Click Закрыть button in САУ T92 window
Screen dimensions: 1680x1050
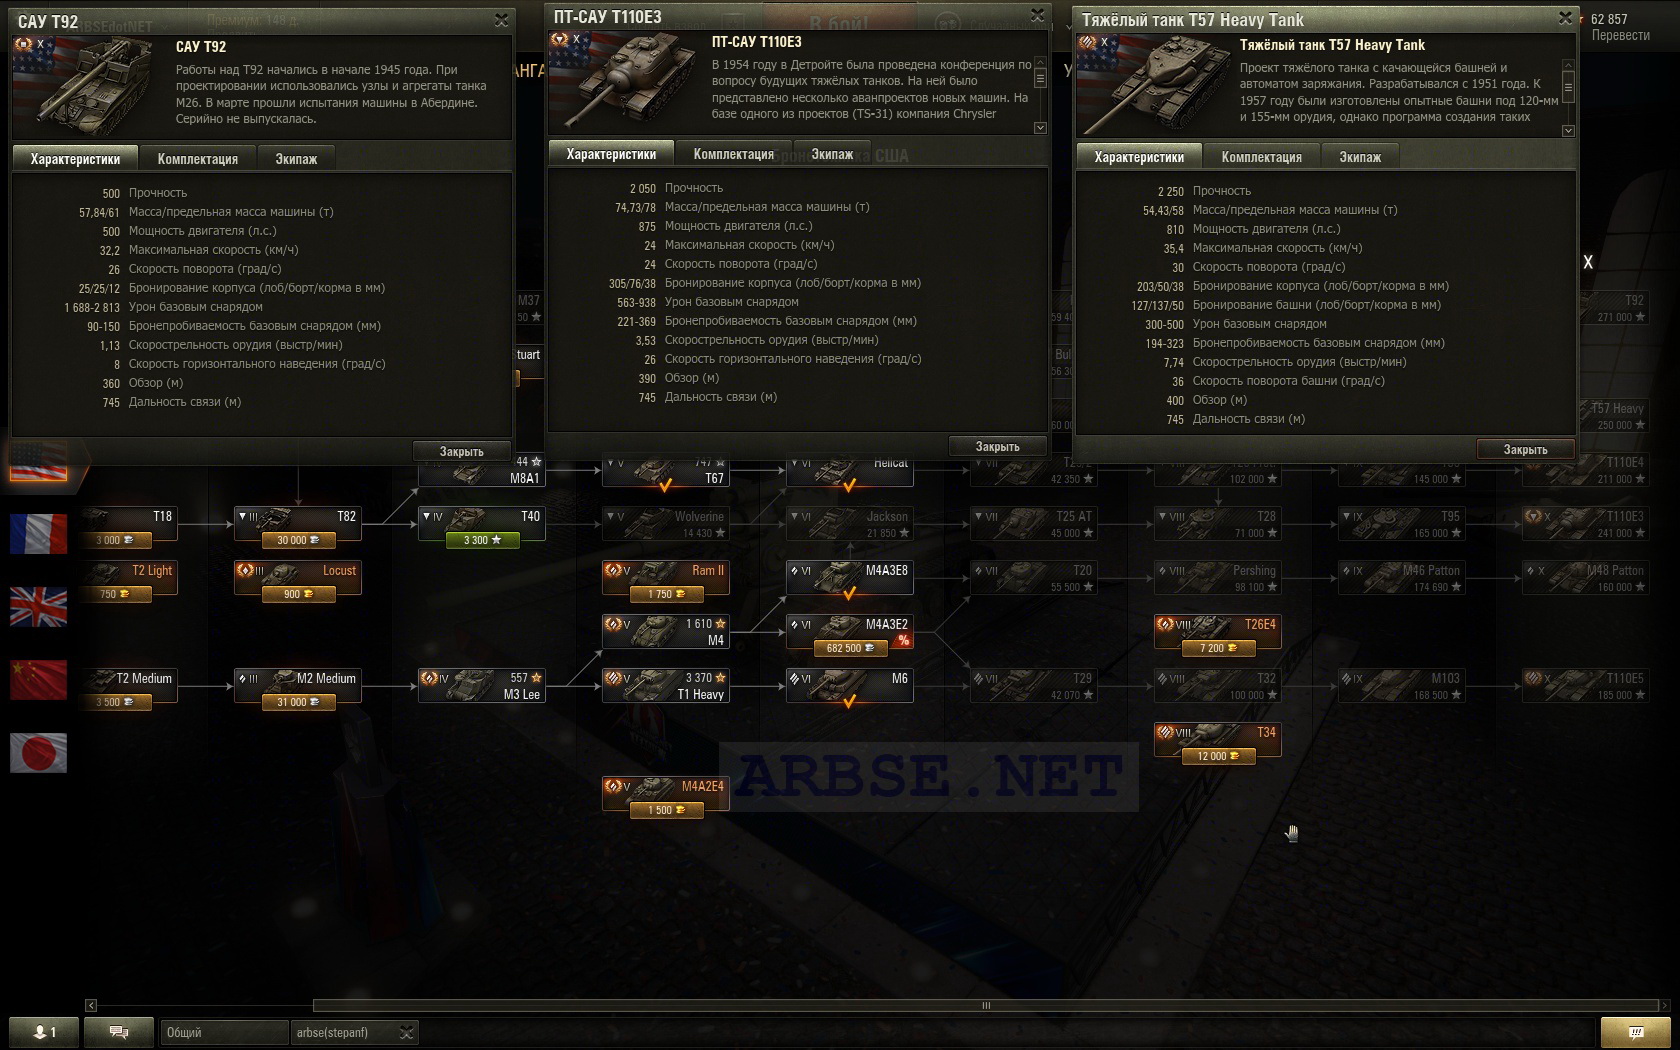(x=462, y=452)
